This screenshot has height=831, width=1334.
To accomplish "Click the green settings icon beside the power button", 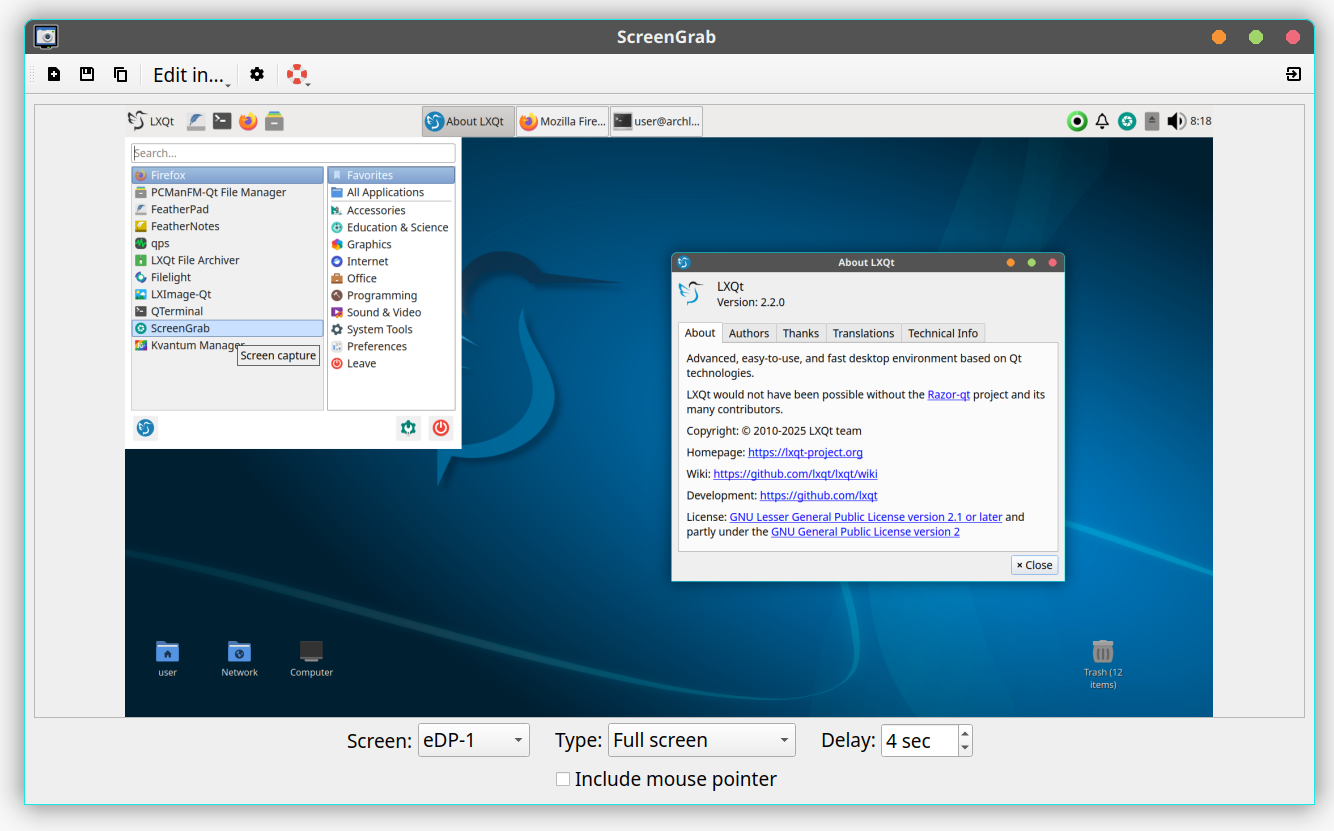I will 408,428.
